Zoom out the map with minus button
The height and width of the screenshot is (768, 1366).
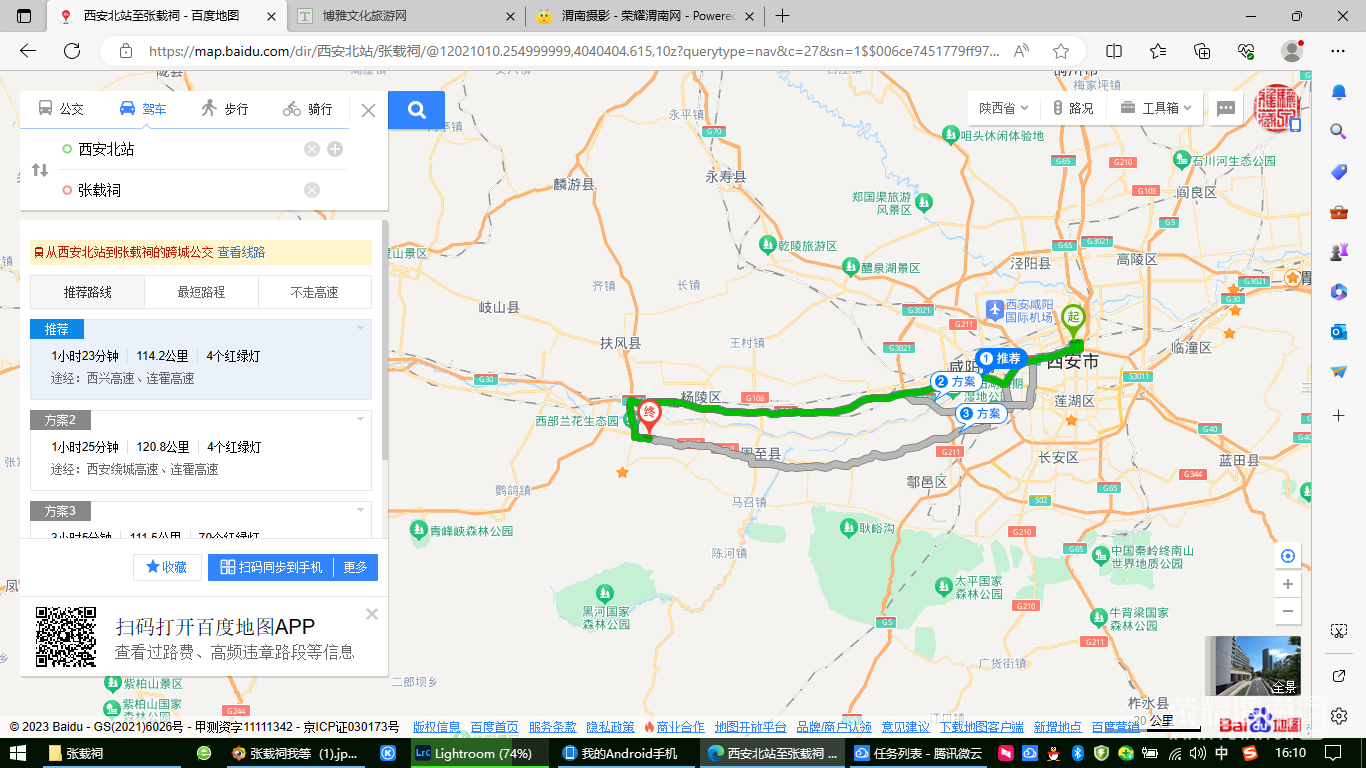(1288, 611)
